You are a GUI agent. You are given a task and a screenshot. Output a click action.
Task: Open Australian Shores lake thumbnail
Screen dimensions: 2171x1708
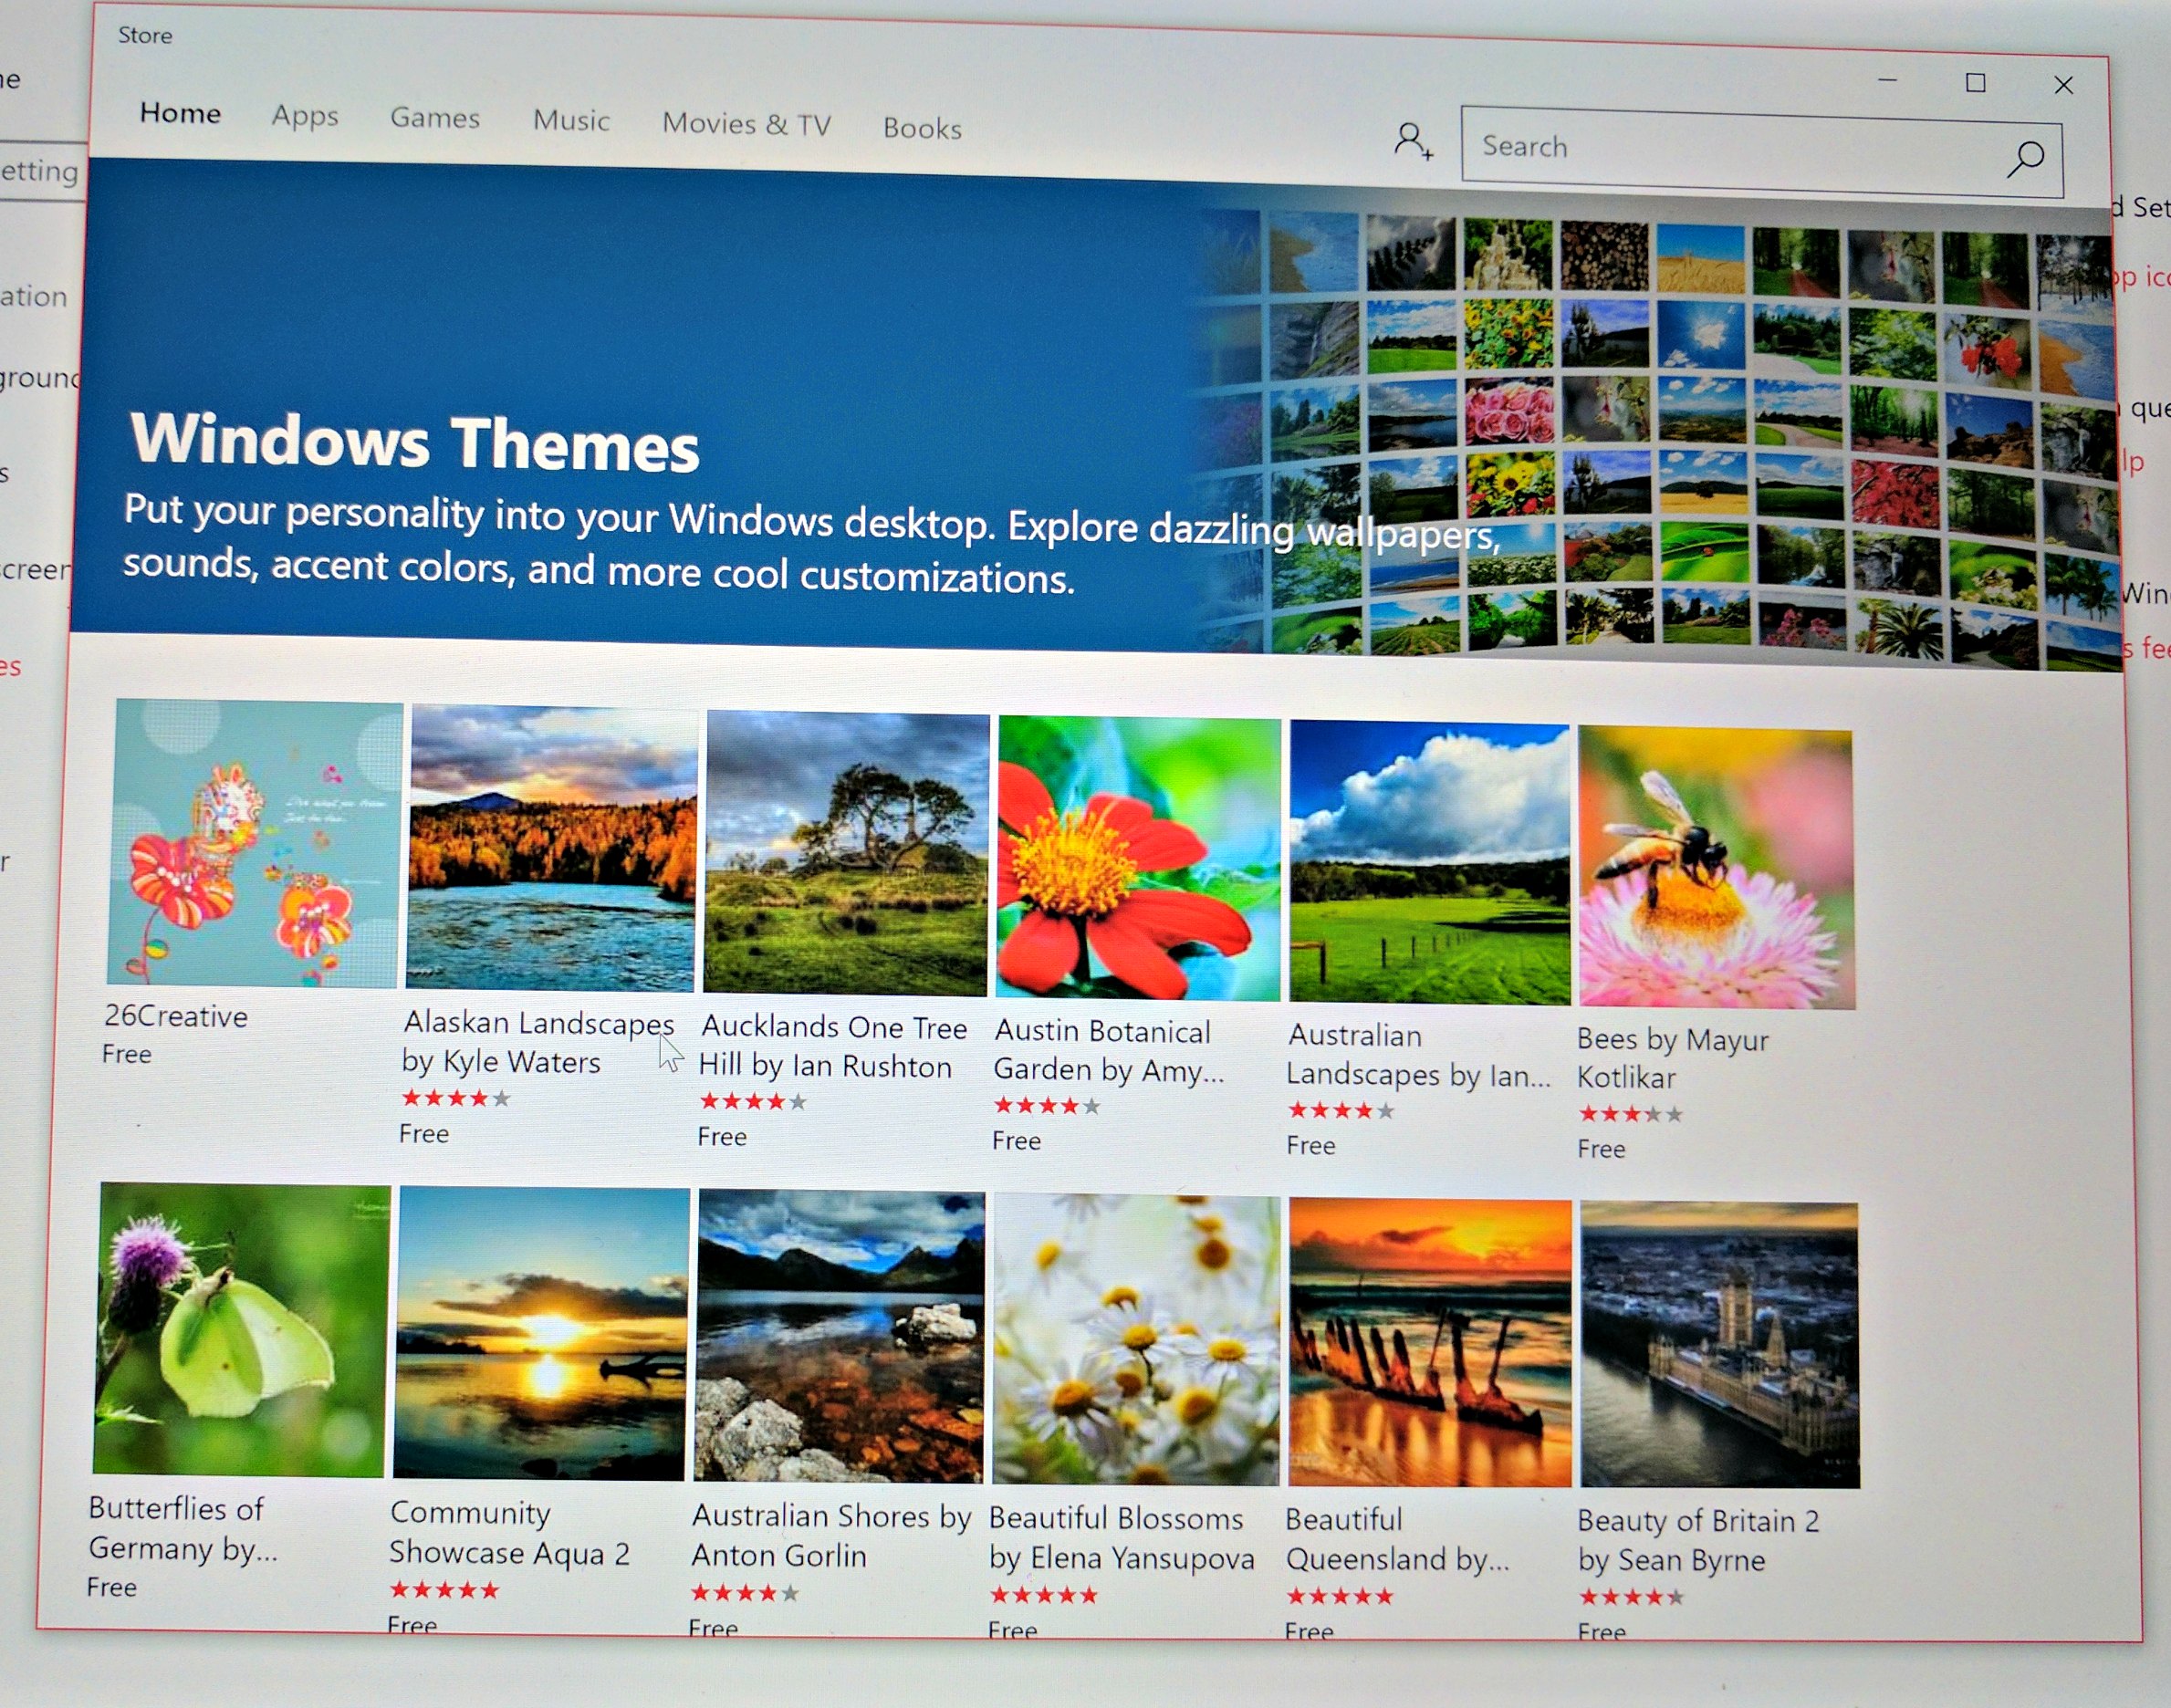tap(839, 1337)
